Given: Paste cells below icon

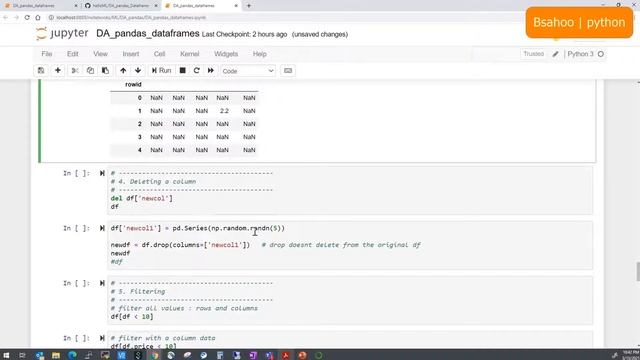Looking at the screenshot, I should (105, 71).
